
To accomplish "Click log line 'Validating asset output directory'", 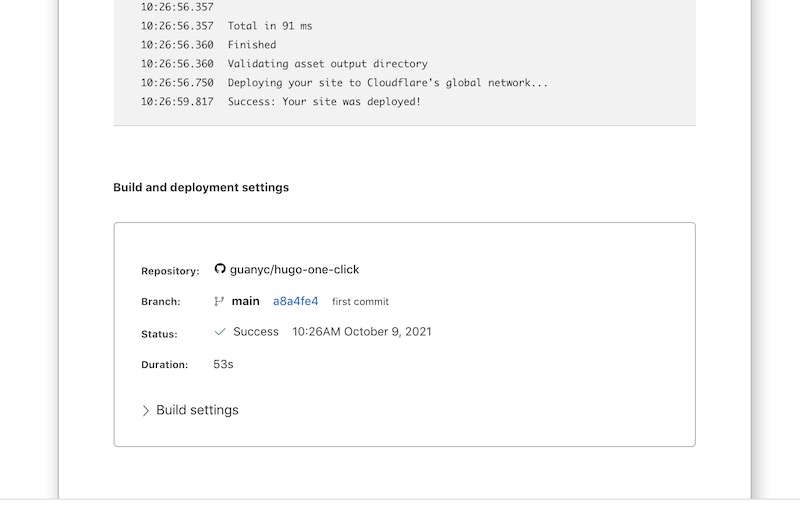I will pyautogui.click(x=328, y=64).
